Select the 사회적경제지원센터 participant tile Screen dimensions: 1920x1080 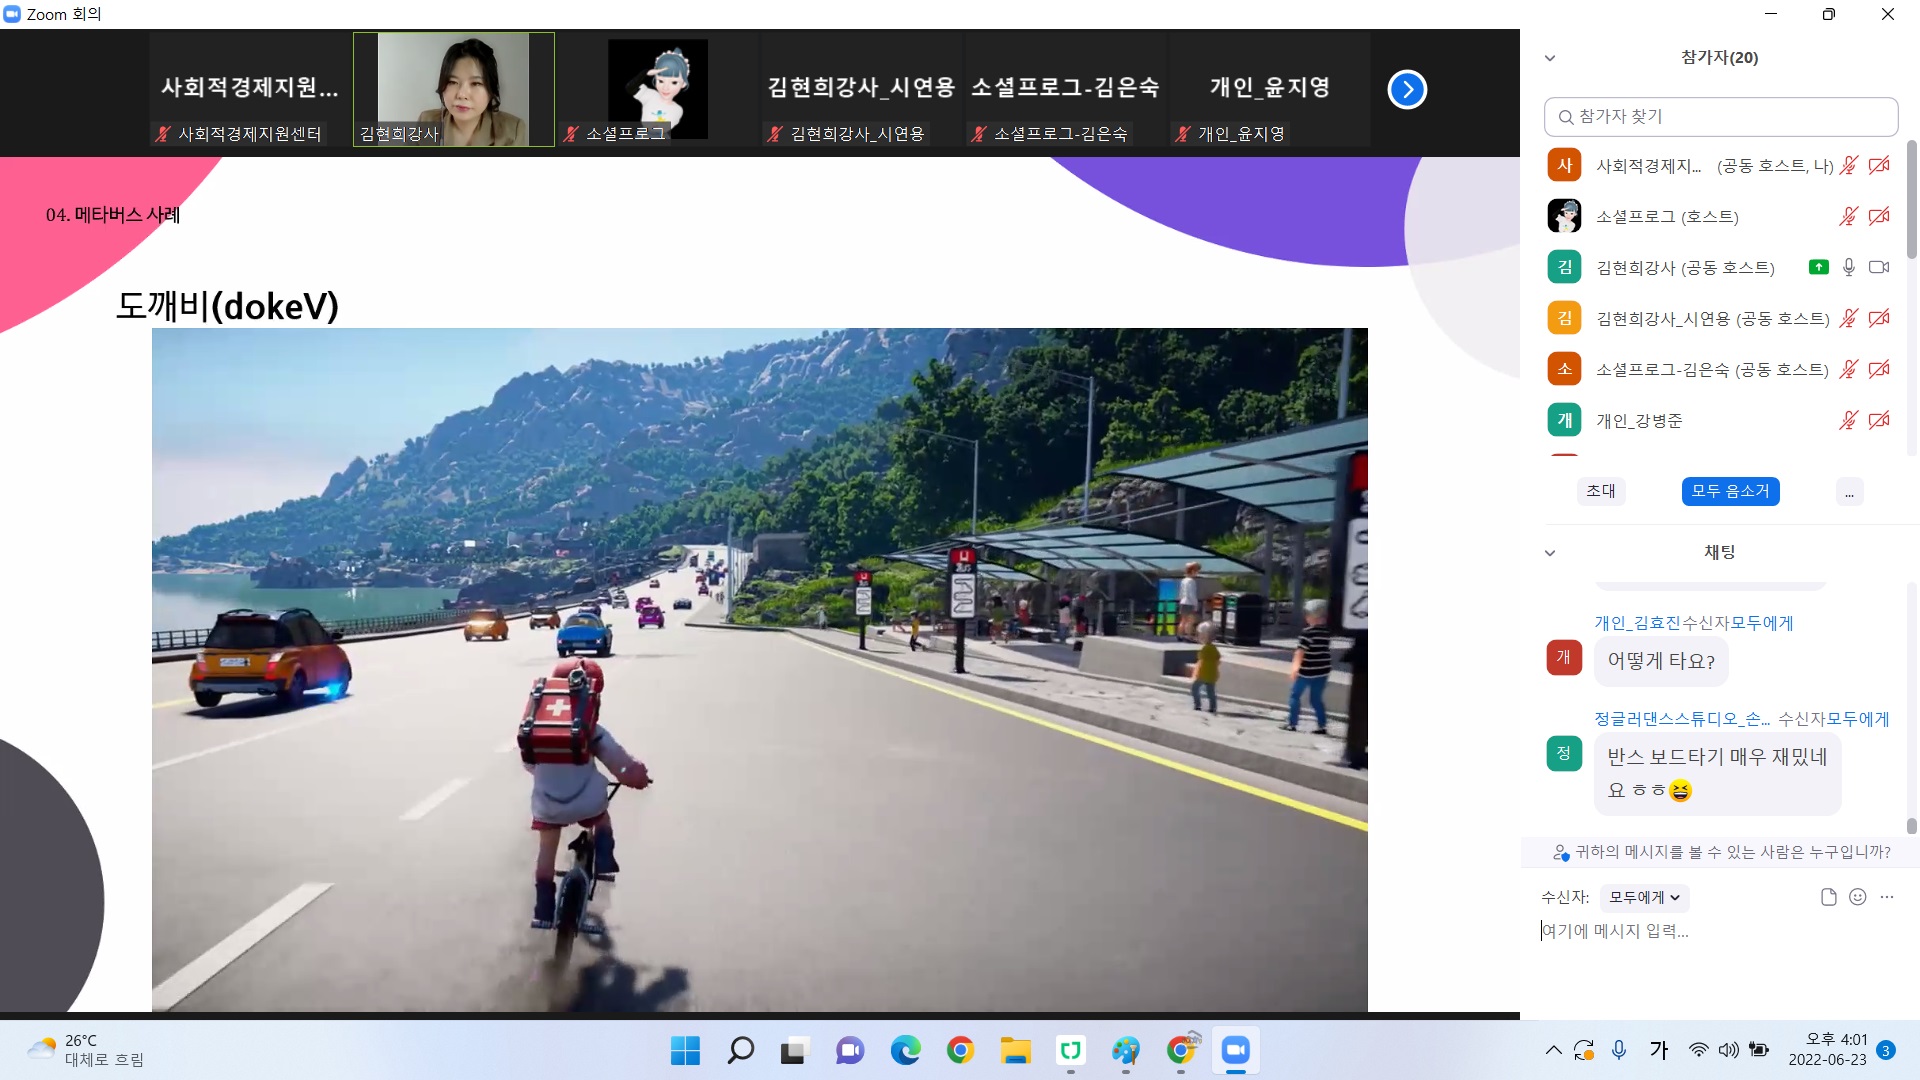point(250,90)
